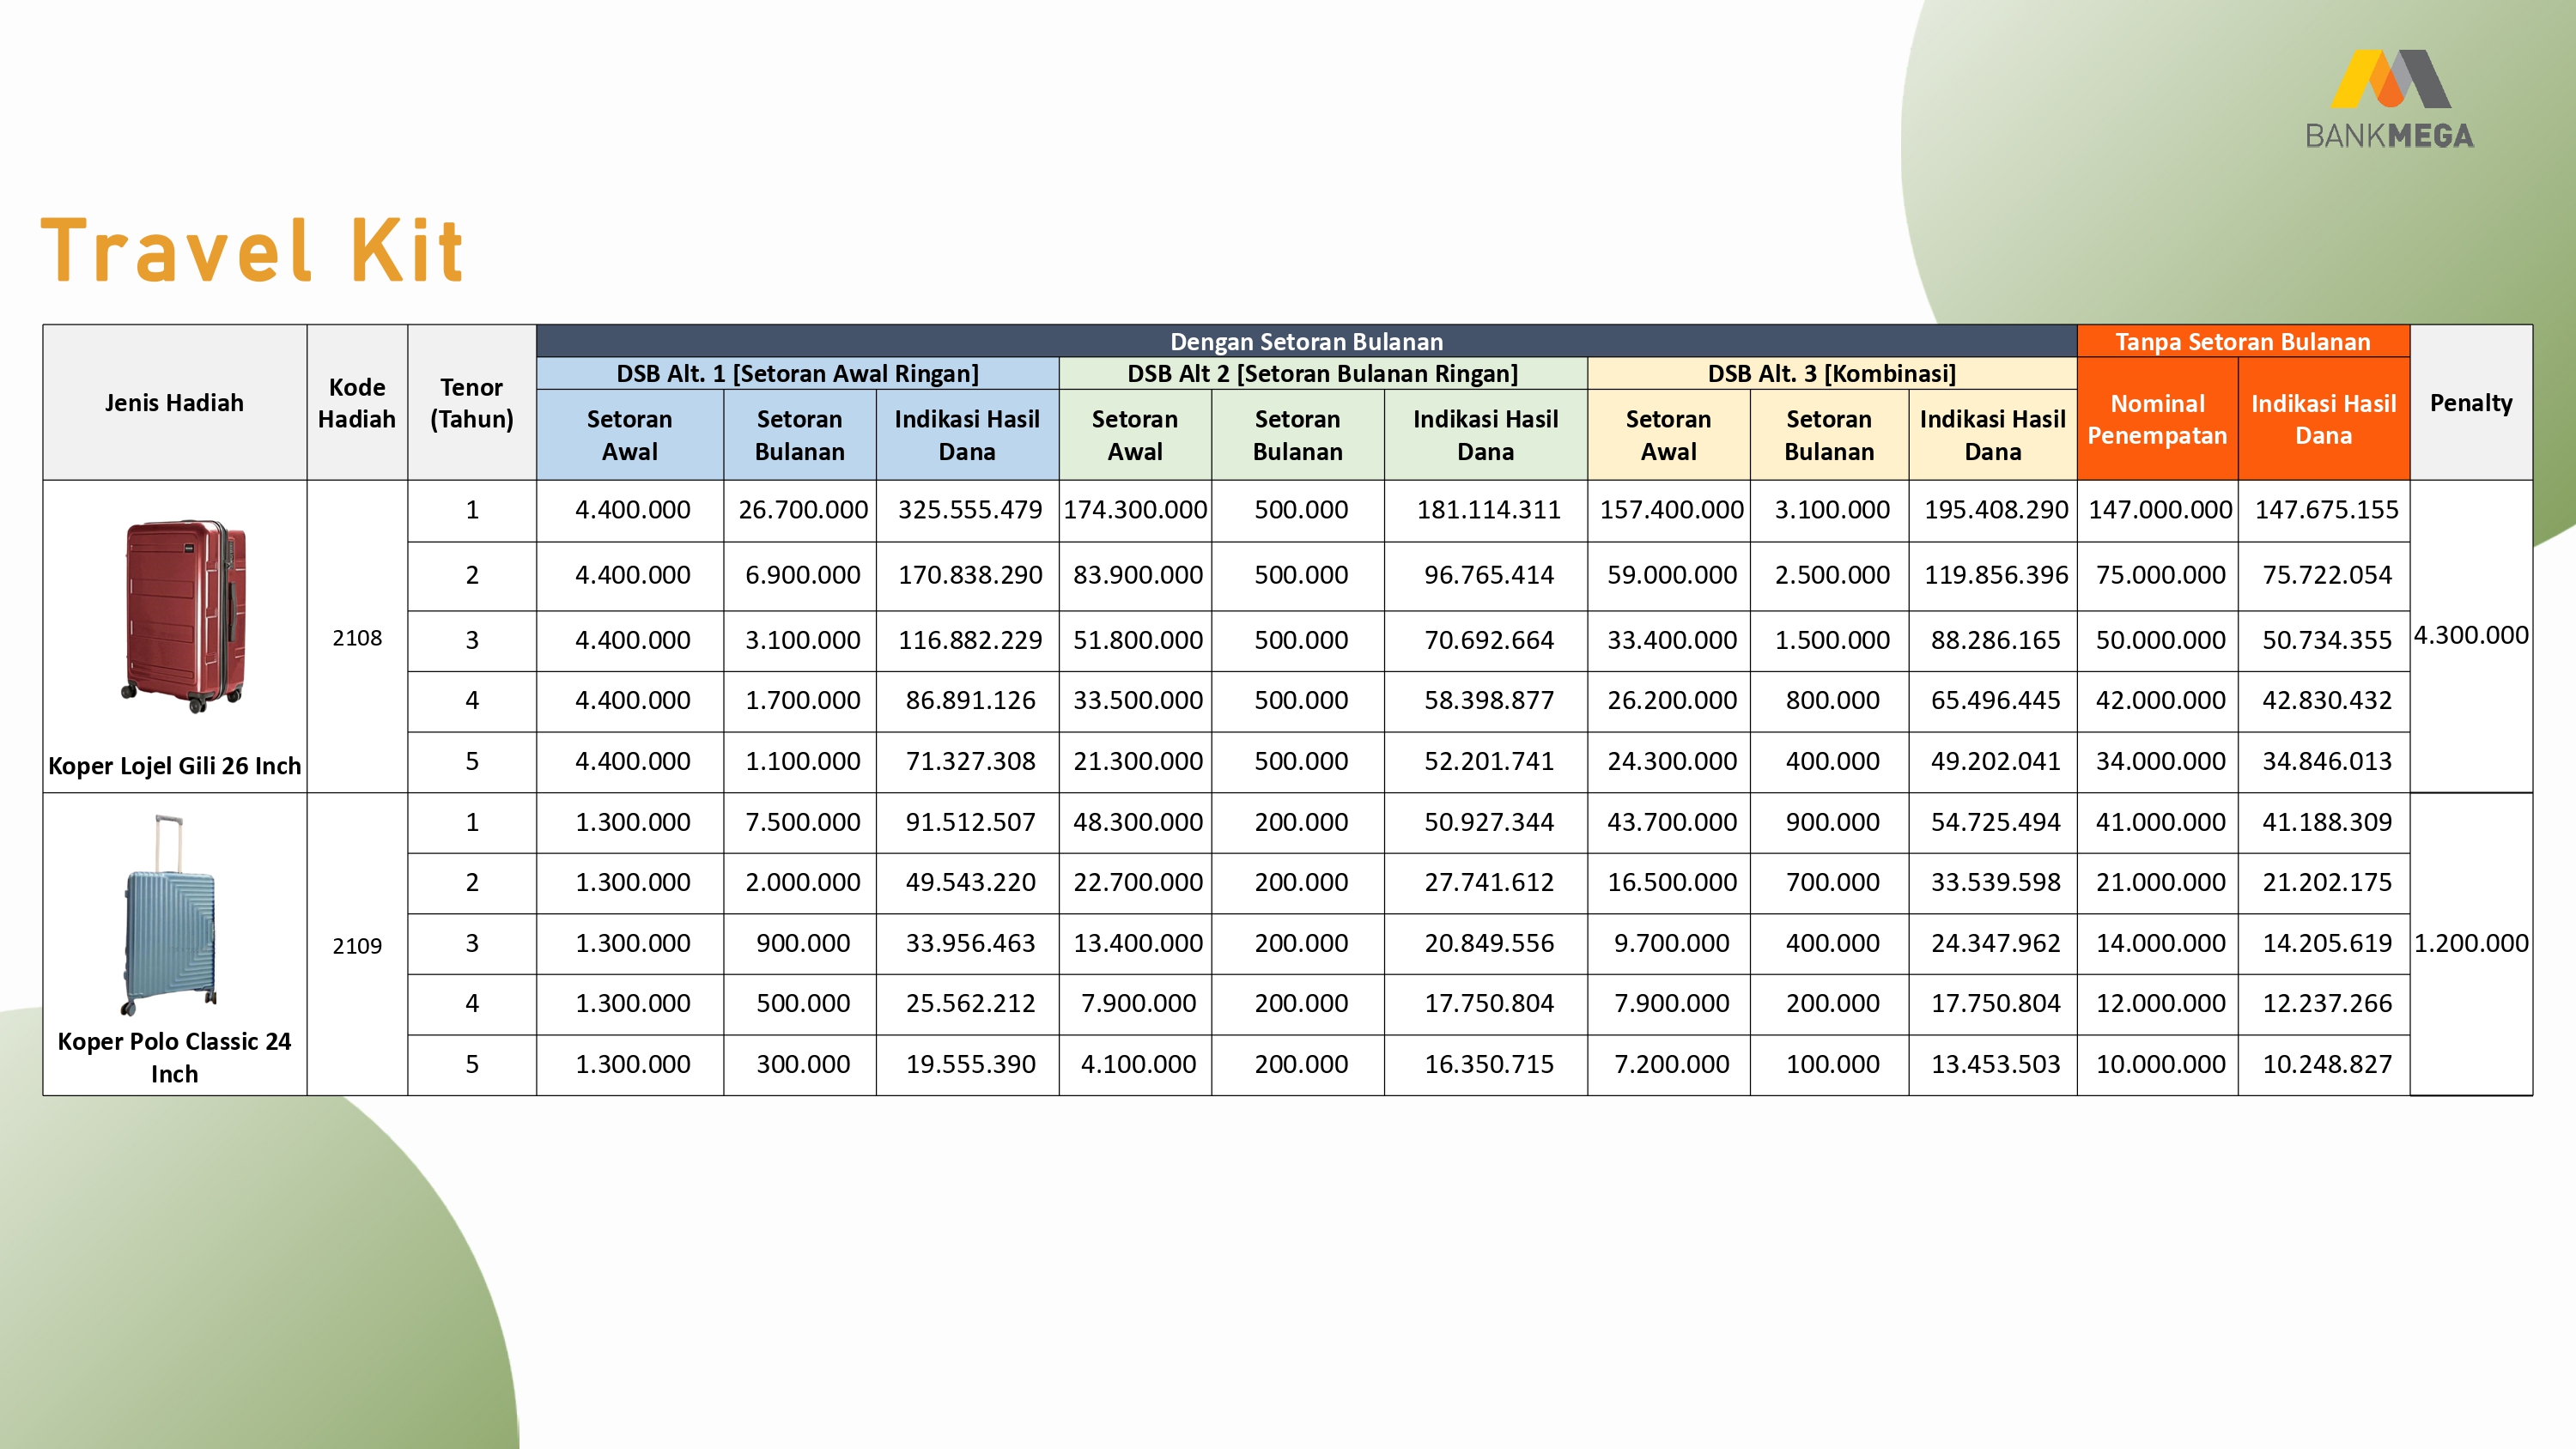
Task: Click the penalty value '4.300.000'
Action: pos(2471,635)
